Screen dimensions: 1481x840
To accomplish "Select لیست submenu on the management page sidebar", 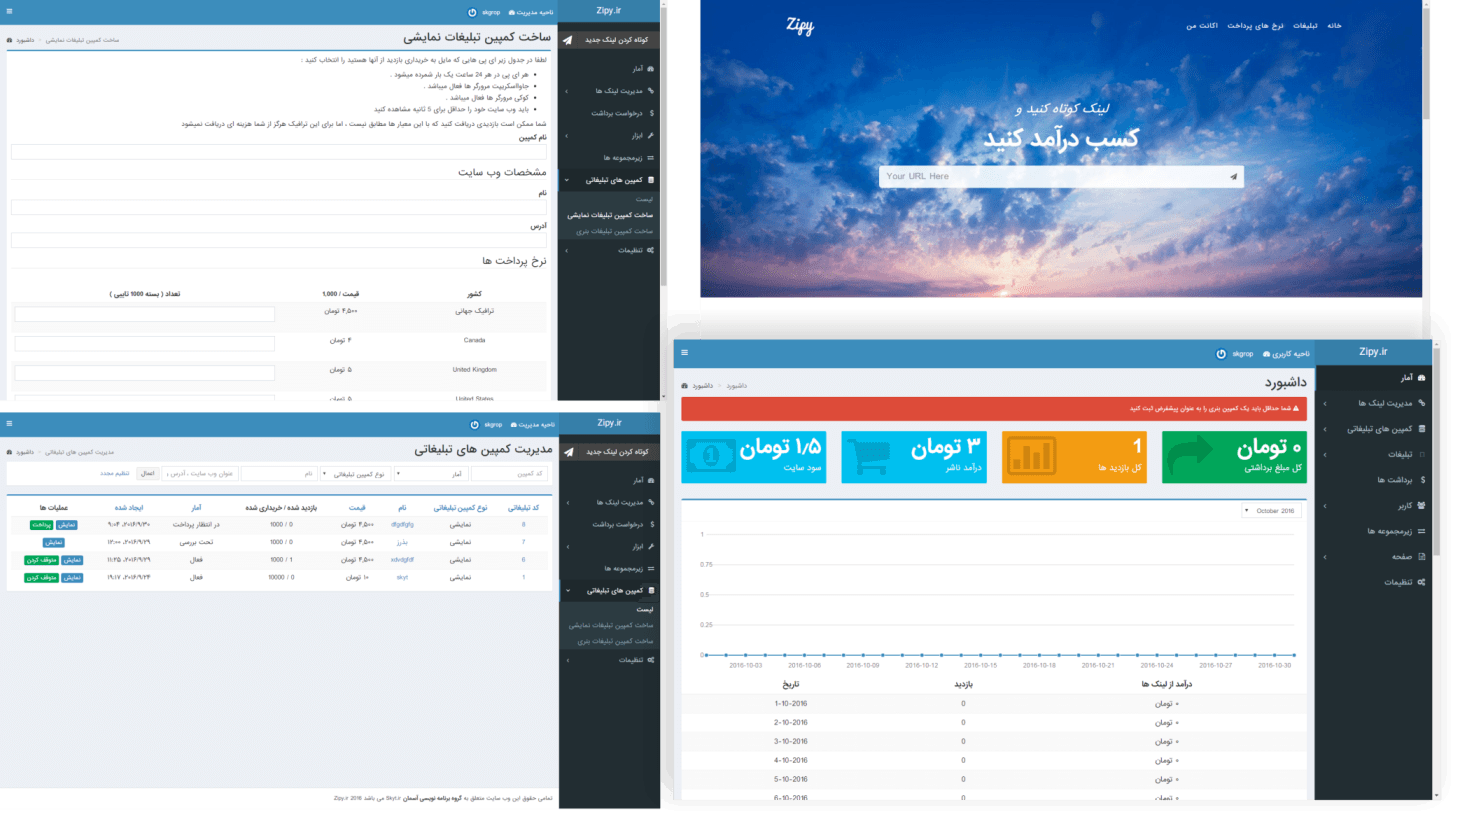I will [x=645, y=609].
